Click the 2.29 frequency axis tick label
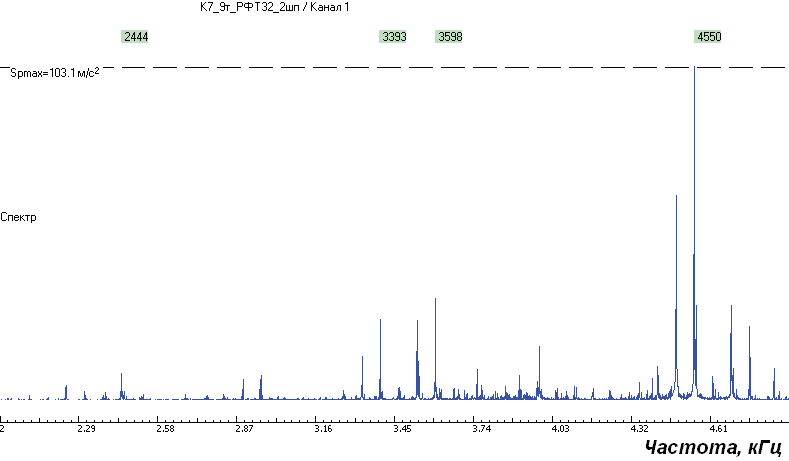 [x=86, y=429]
